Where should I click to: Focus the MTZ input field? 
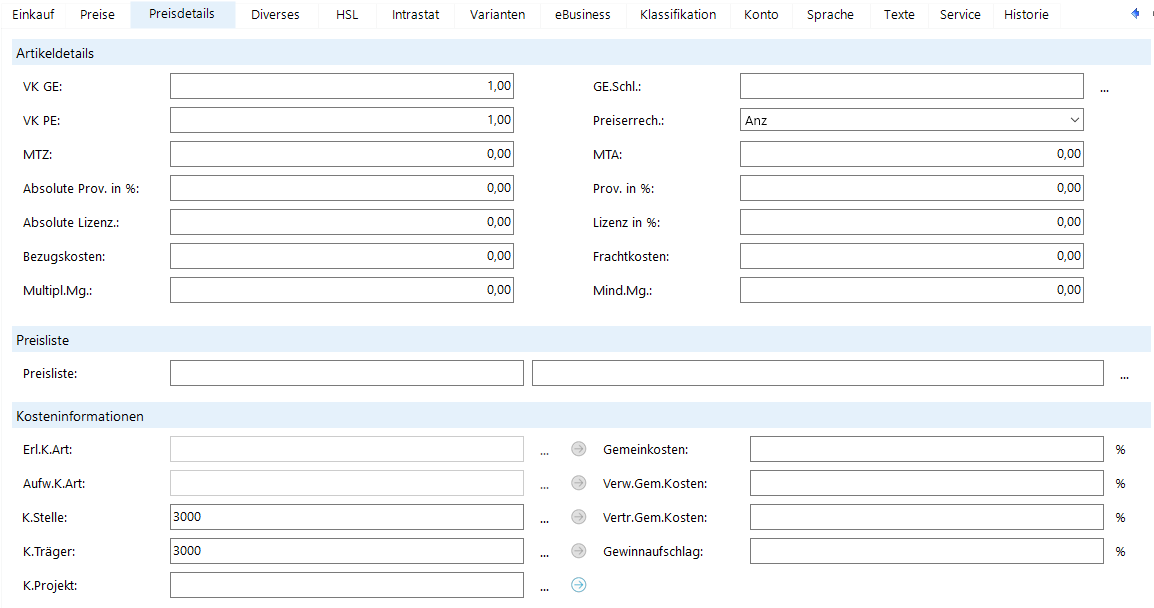pyautogui.click(x=341, y=154)
